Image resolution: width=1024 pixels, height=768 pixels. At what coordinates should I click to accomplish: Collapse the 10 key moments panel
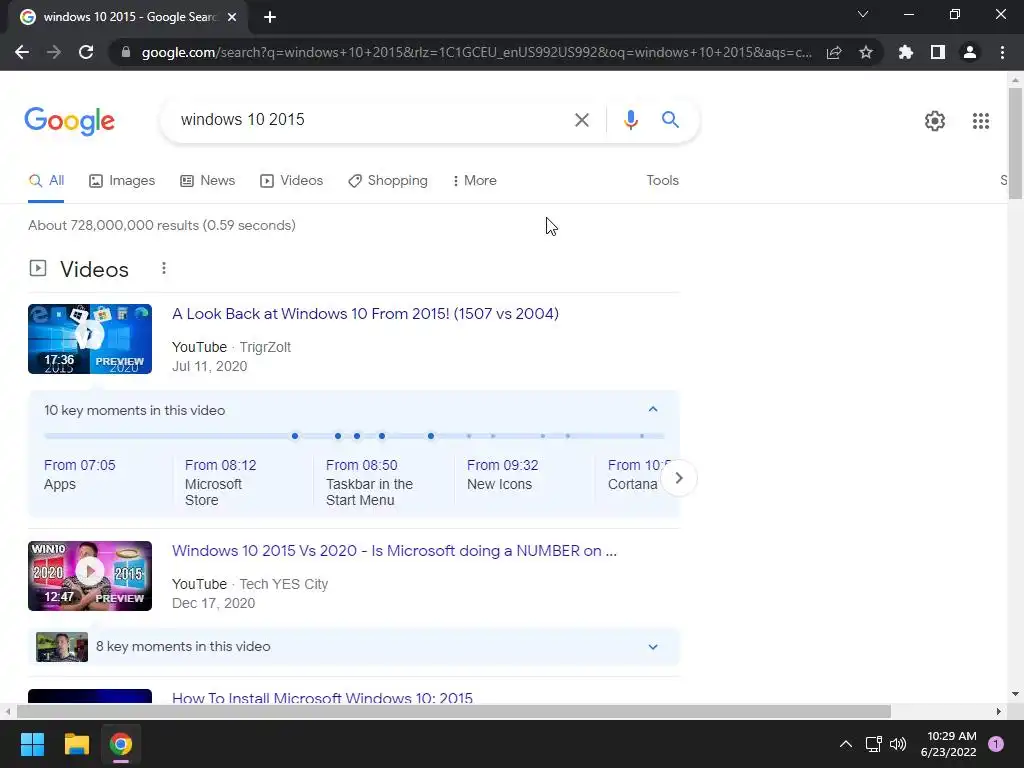coord(652,409)
